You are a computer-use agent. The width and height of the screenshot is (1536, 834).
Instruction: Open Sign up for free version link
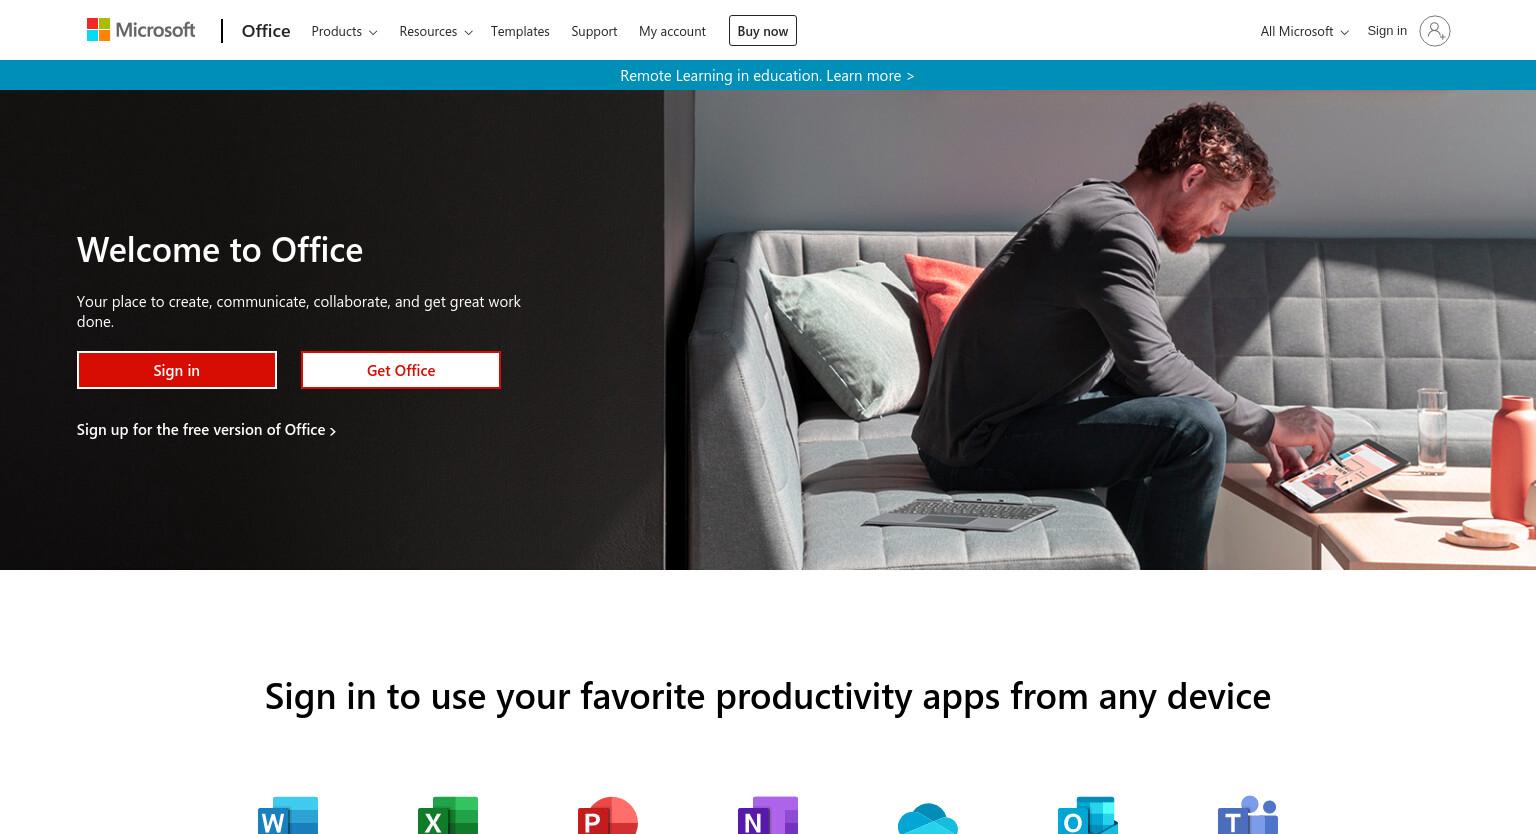(206, 430)
